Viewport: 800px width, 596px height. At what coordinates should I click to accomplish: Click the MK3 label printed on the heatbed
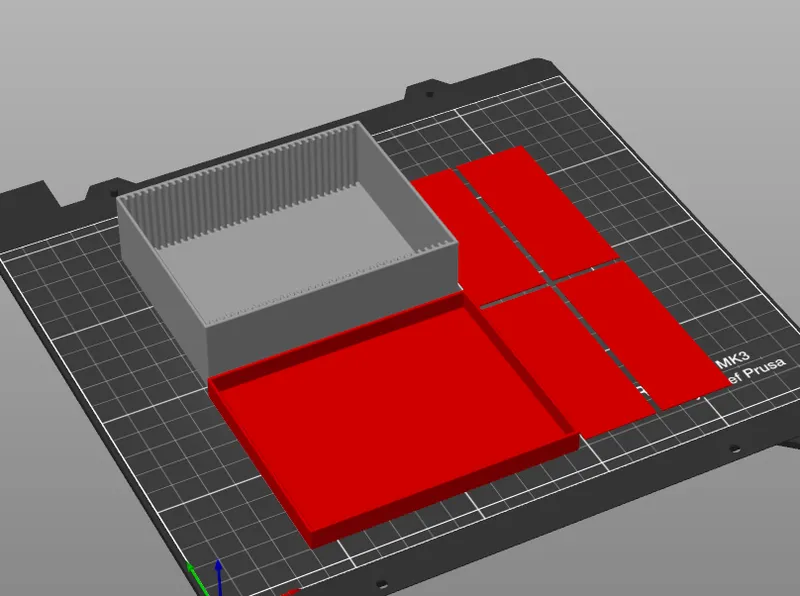click(736, 358)
